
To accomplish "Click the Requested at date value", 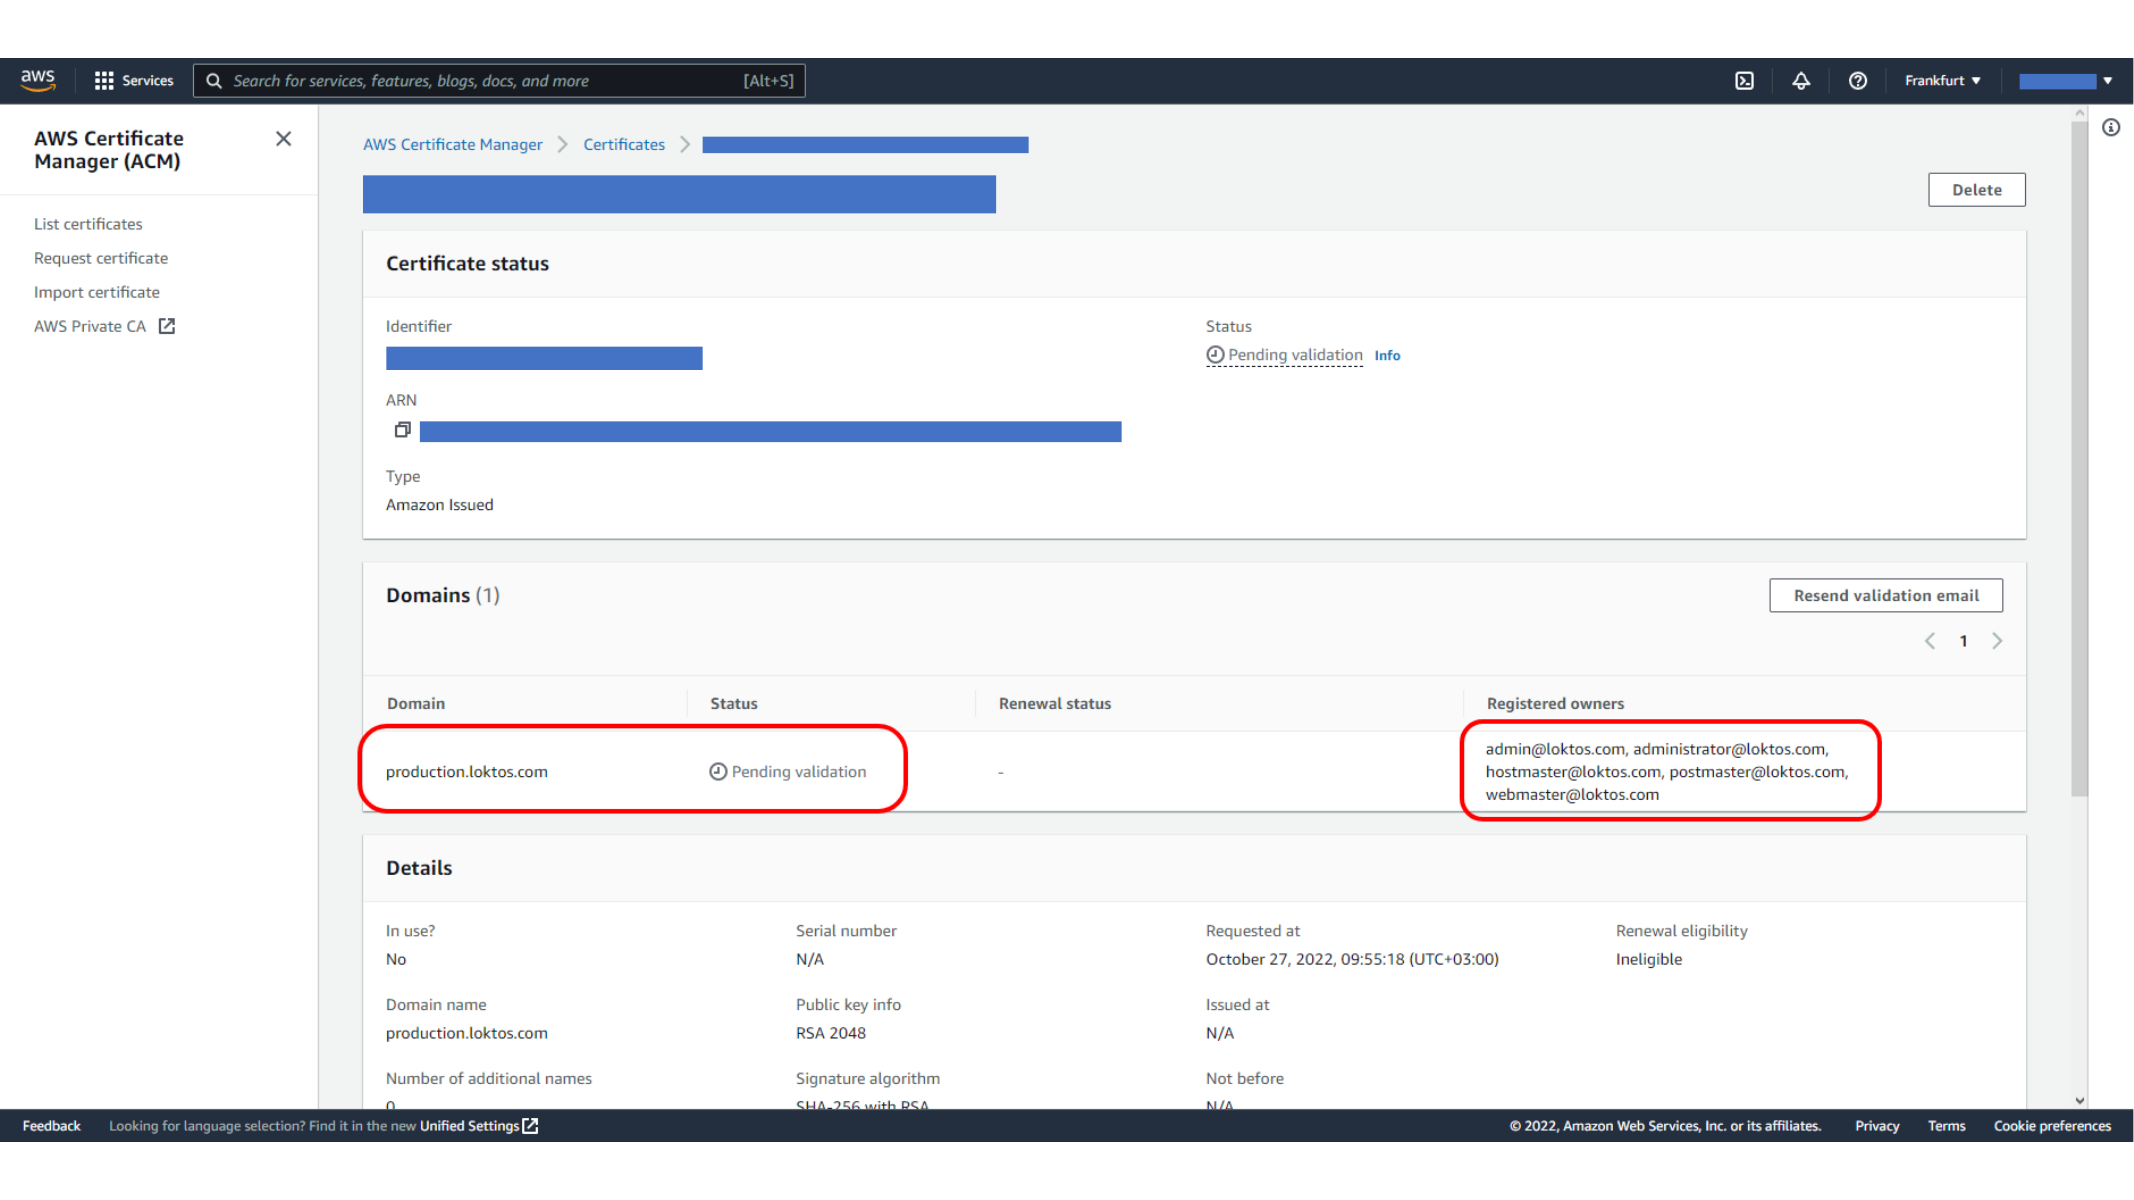I will (x=1352, y=959).
